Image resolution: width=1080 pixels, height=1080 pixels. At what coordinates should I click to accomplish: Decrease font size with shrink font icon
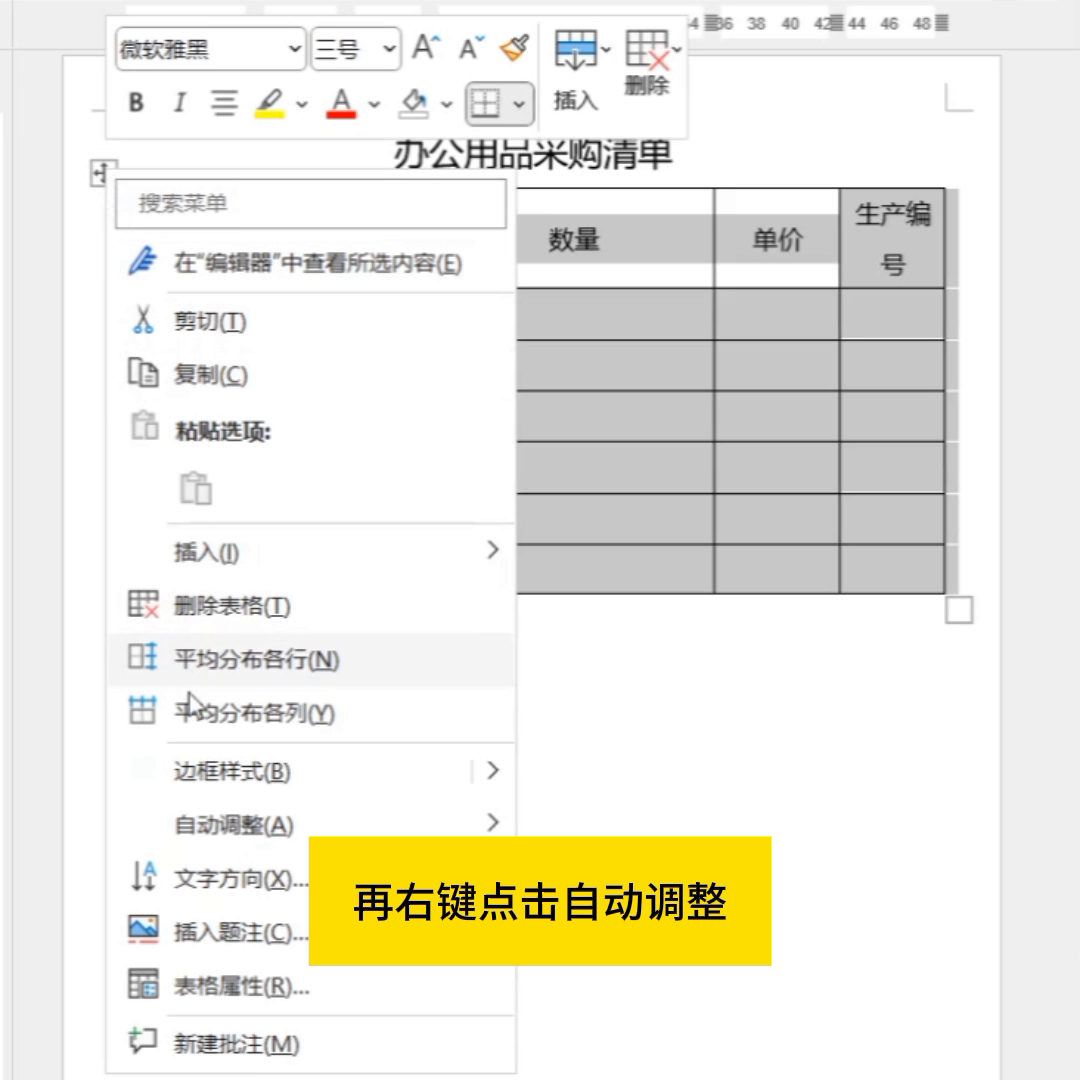(x=471, y=48)
